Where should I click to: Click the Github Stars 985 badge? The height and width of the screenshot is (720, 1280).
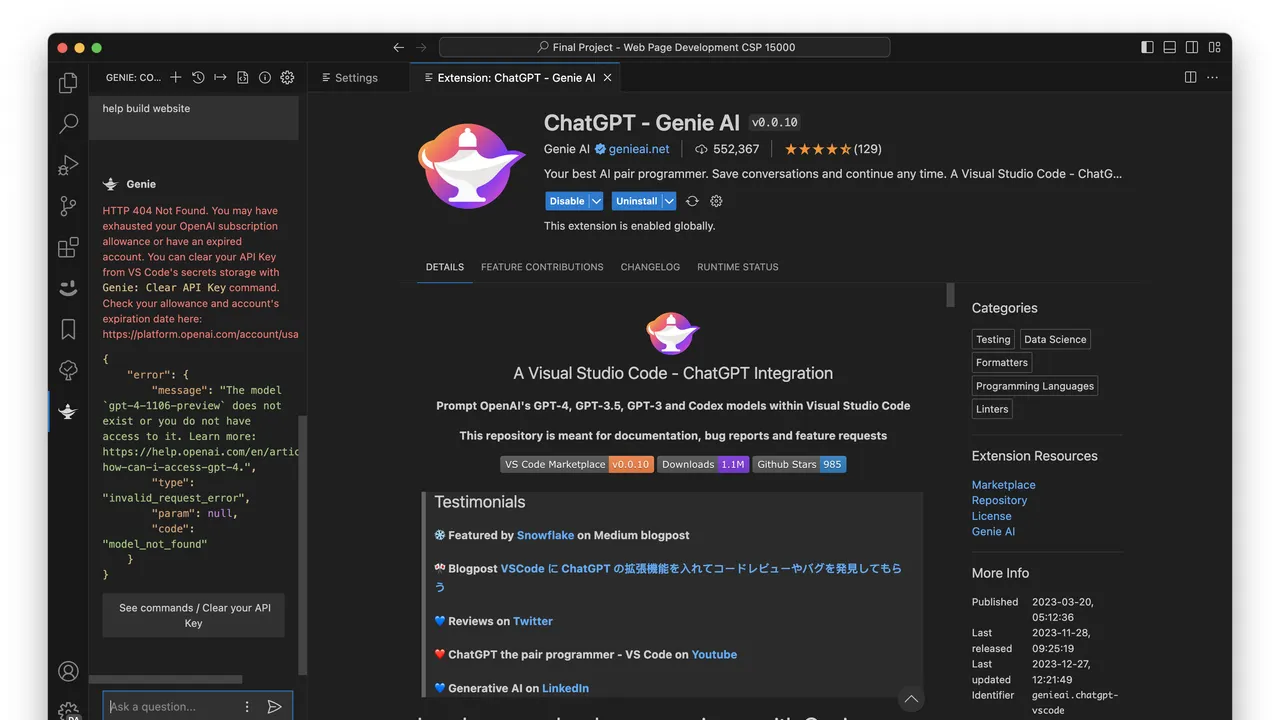[799, 464]
